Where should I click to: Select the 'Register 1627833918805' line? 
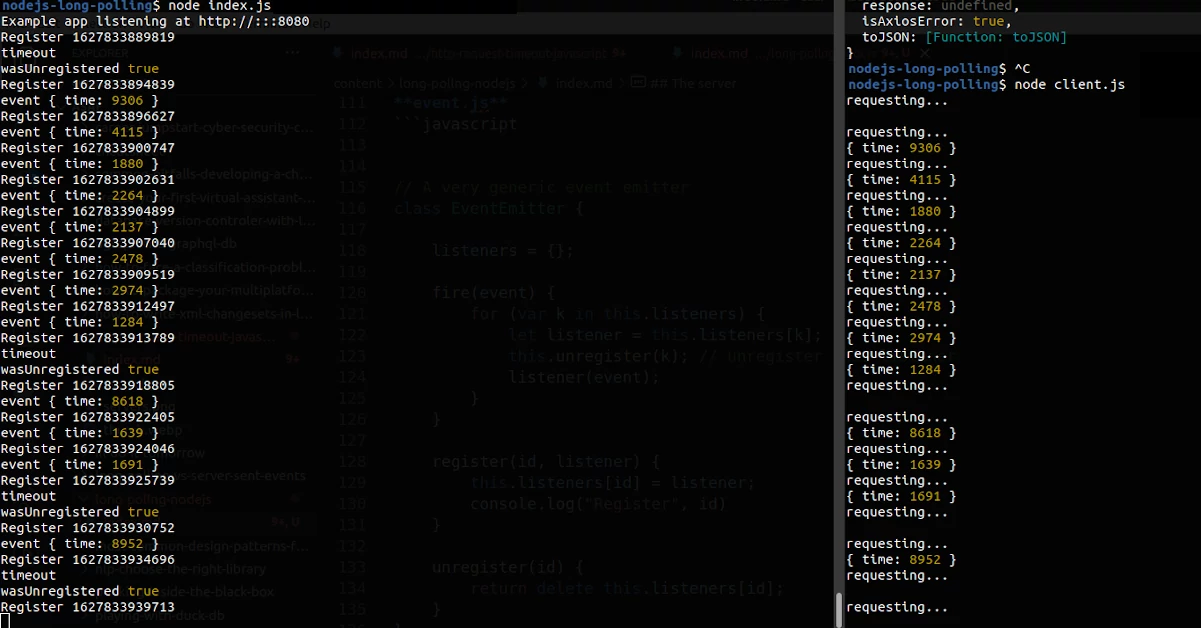click(88, 385)
